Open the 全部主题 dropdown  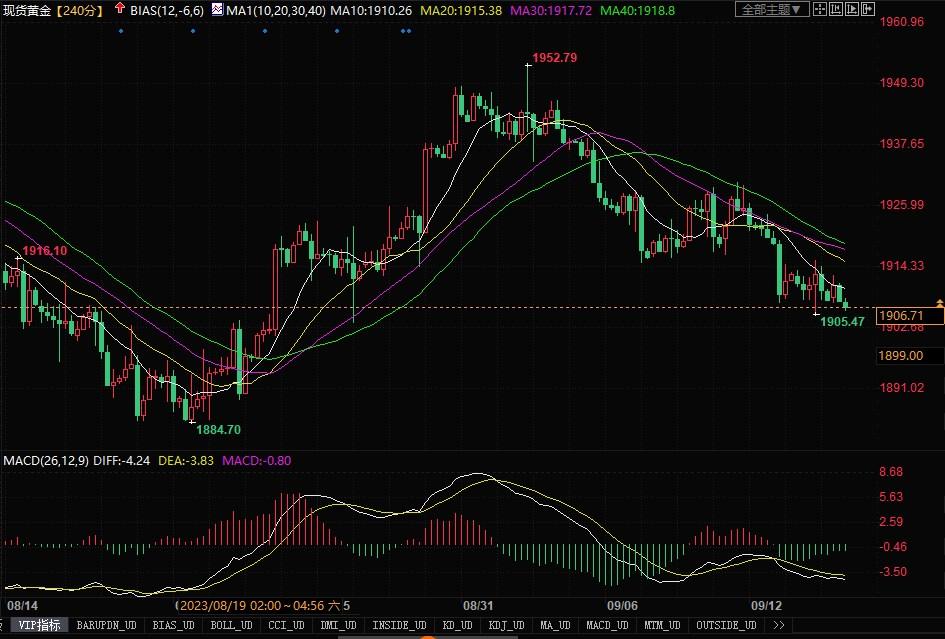click(x=772, y=9)
